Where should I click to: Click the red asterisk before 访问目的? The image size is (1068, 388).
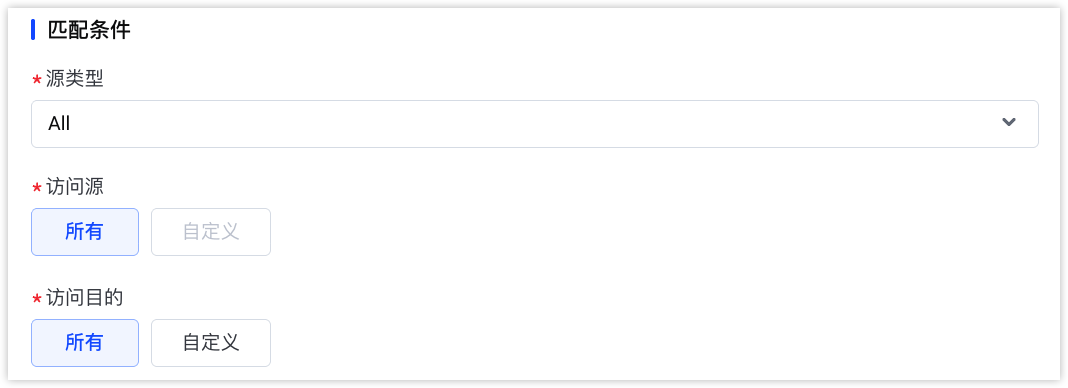click(37, 299)
